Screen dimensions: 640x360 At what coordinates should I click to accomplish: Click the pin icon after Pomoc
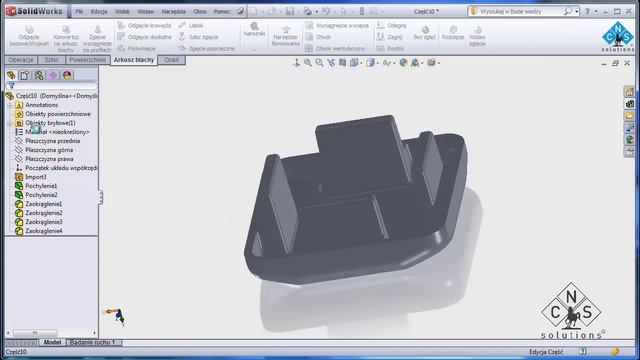[241, 11]
